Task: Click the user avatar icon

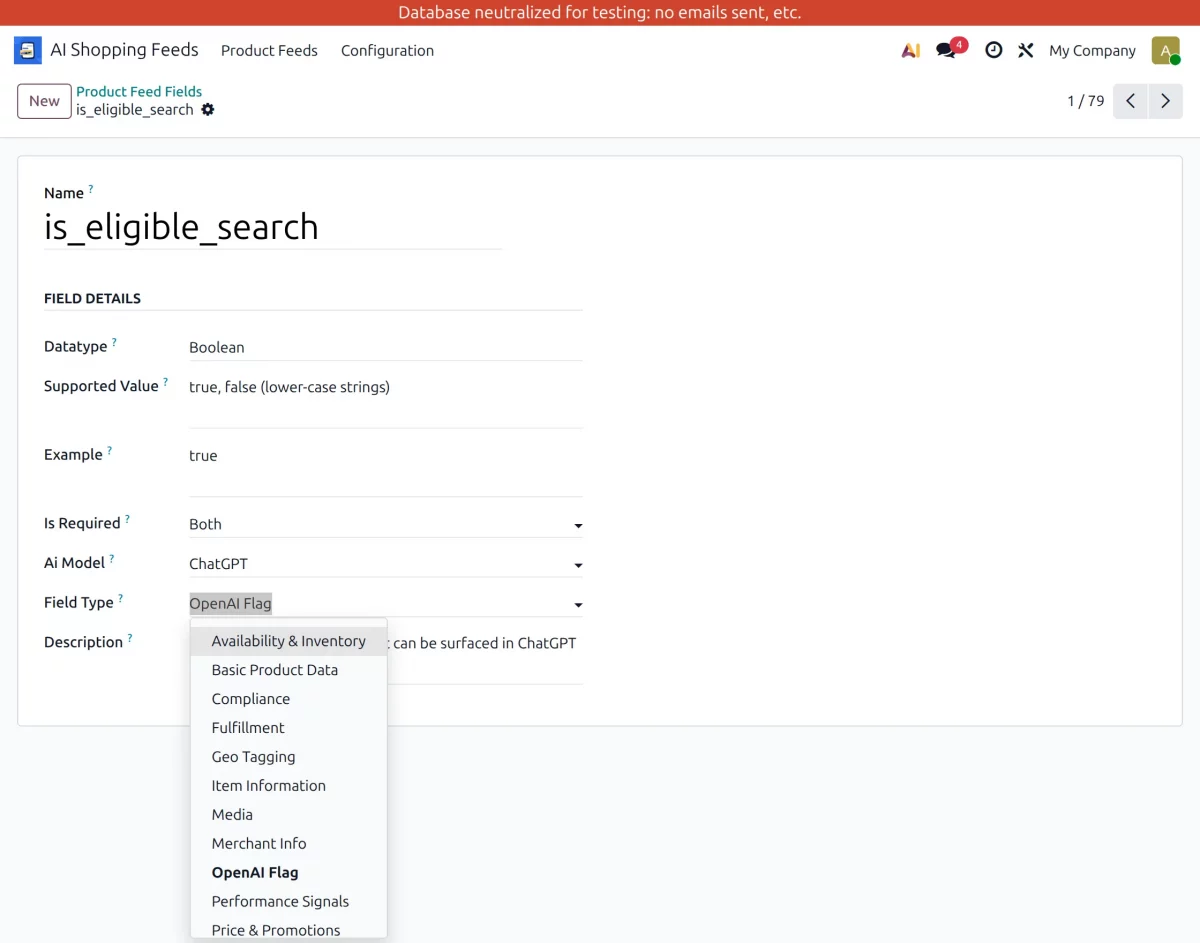Action: [x=1165, y=50]
